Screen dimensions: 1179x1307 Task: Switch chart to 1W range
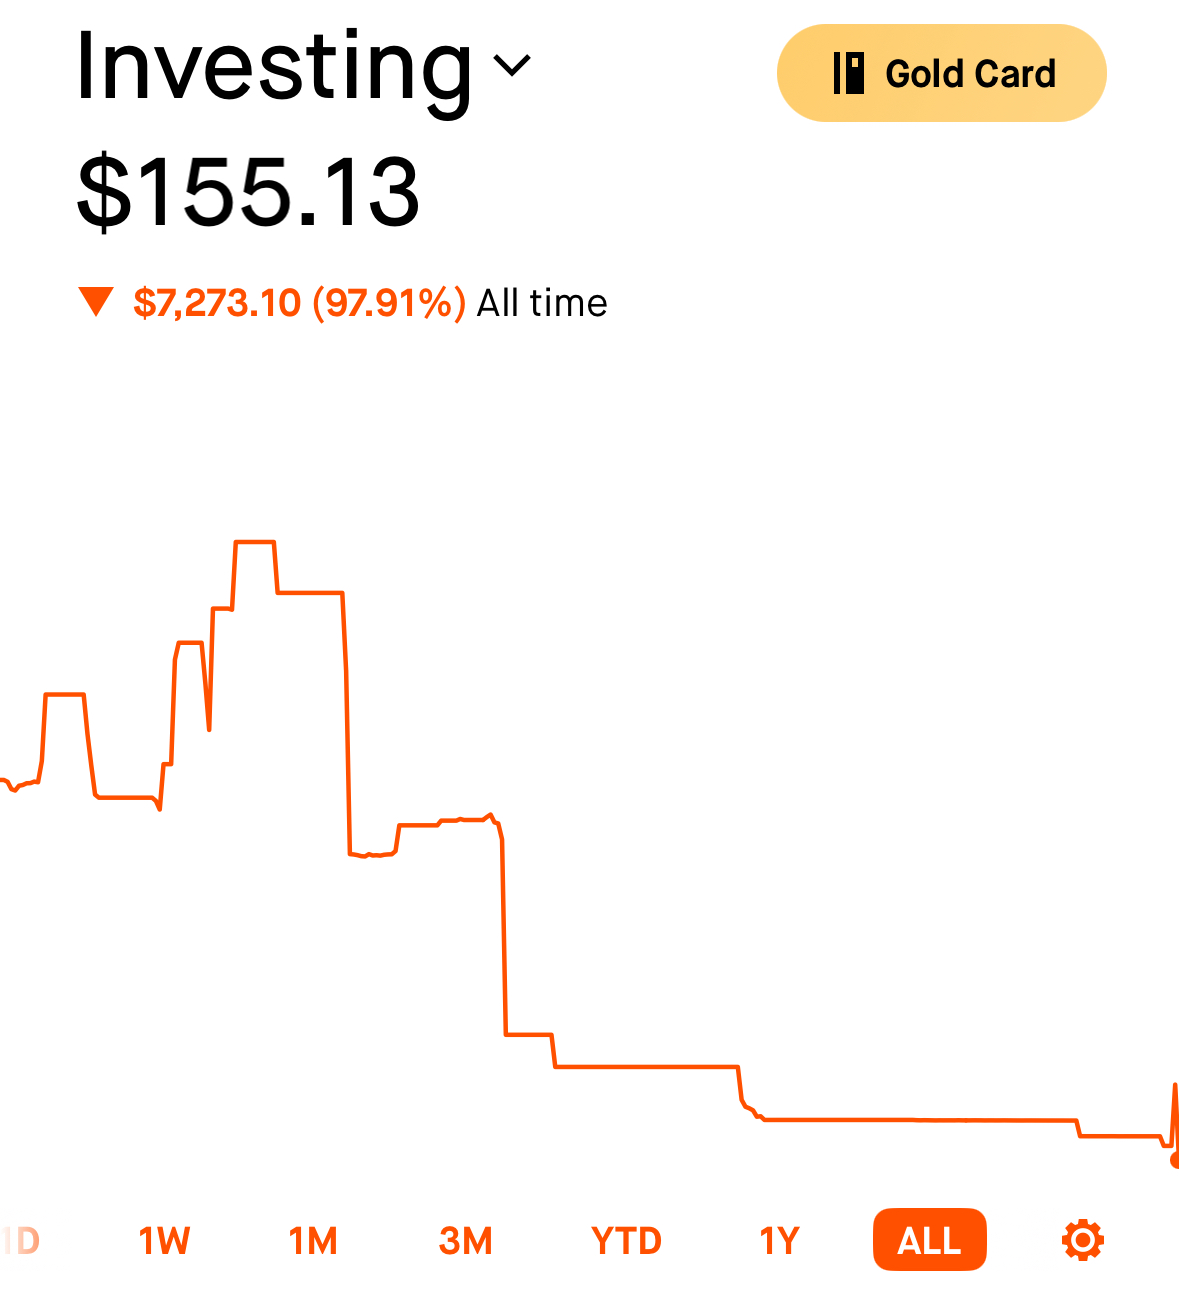coord(164,1241)
